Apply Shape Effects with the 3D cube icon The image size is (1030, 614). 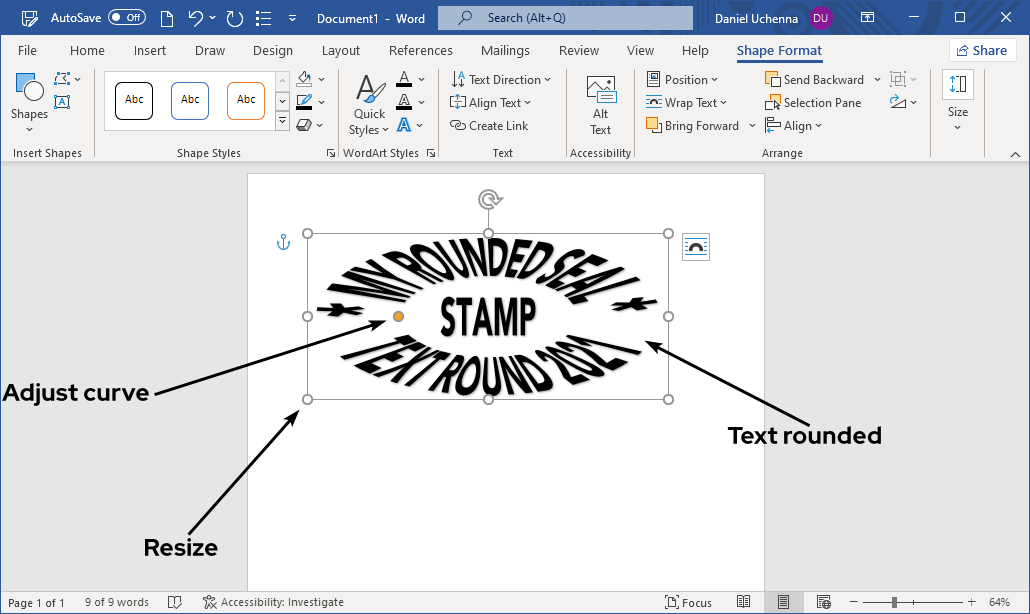[305, 124]
